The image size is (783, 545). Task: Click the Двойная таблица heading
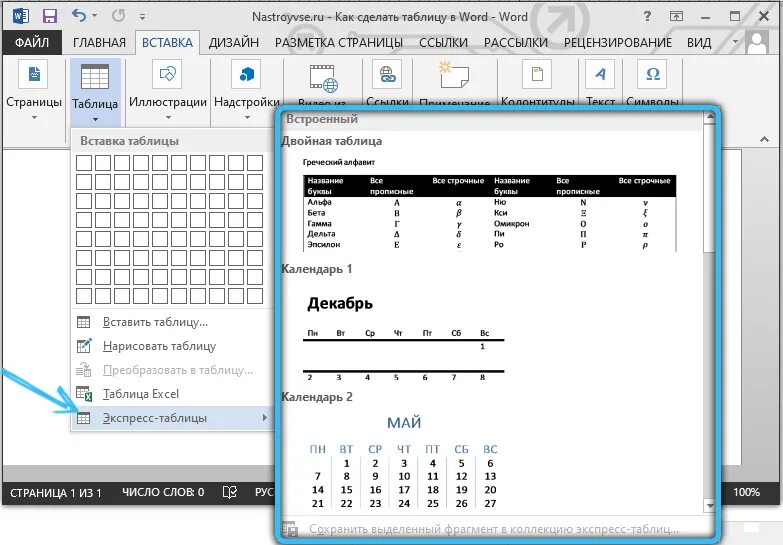332,141
